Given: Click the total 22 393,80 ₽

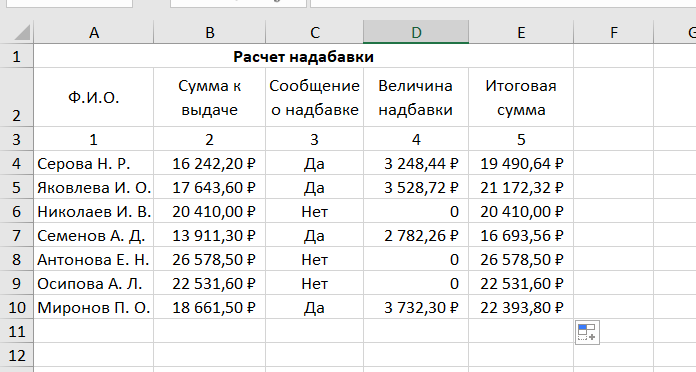Looking at the screenshot, I should tap(521, 307).
